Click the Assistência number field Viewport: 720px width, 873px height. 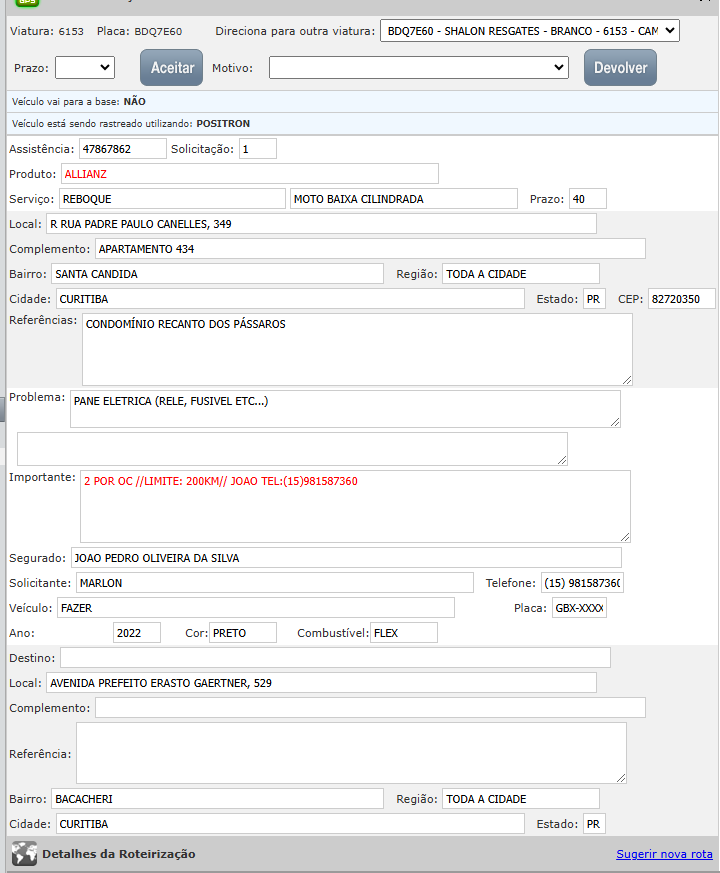coord(122,149)
